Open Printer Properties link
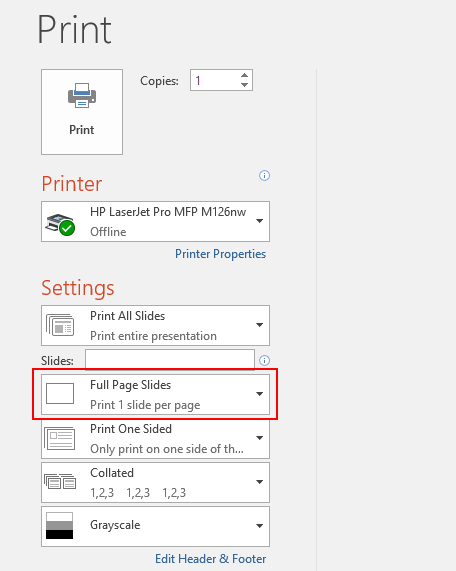Image resolution: width=456 pixels, height=571 pixels. pos(220,254)
